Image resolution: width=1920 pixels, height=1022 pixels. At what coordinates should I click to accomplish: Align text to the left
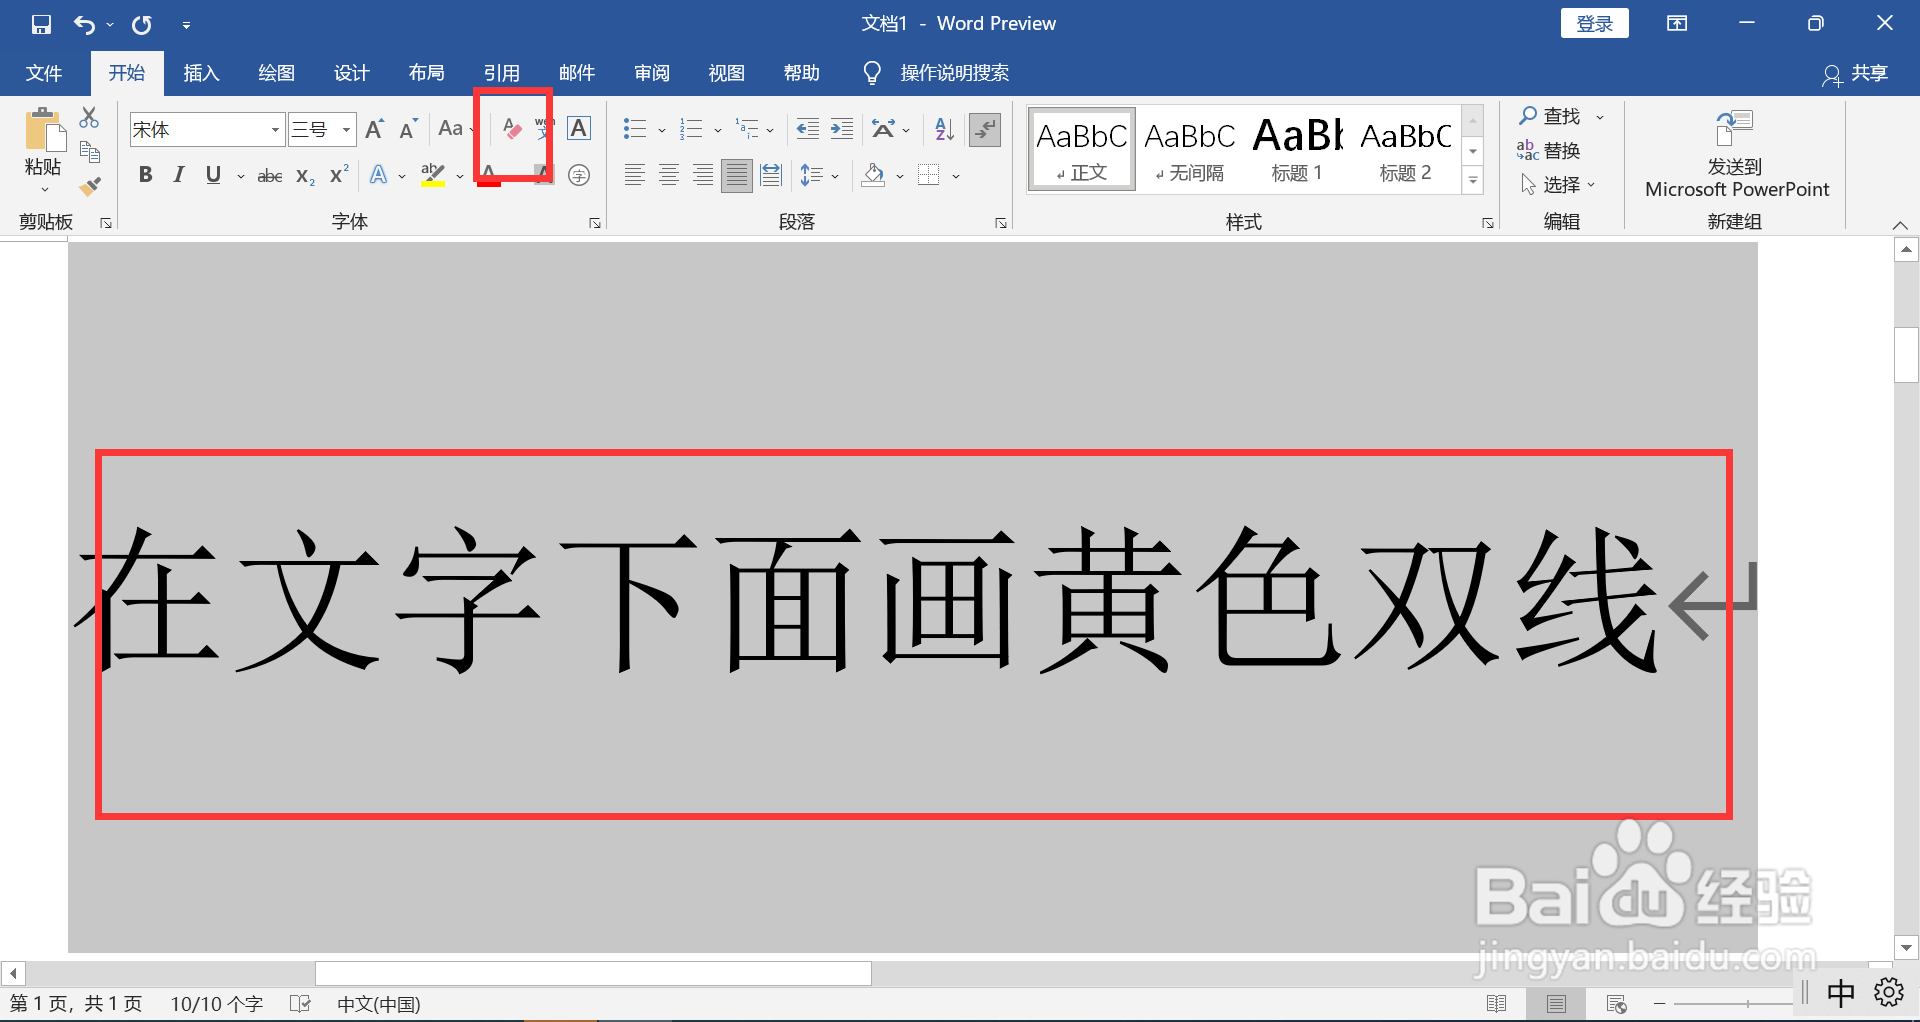pyautogui.click(x=634, y=176)
